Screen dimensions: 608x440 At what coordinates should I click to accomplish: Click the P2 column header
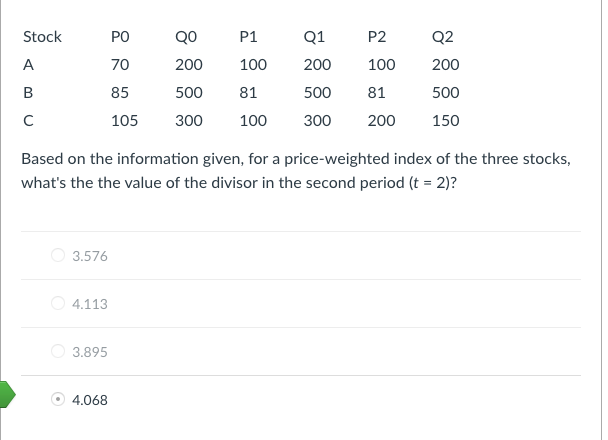(377, 37)
